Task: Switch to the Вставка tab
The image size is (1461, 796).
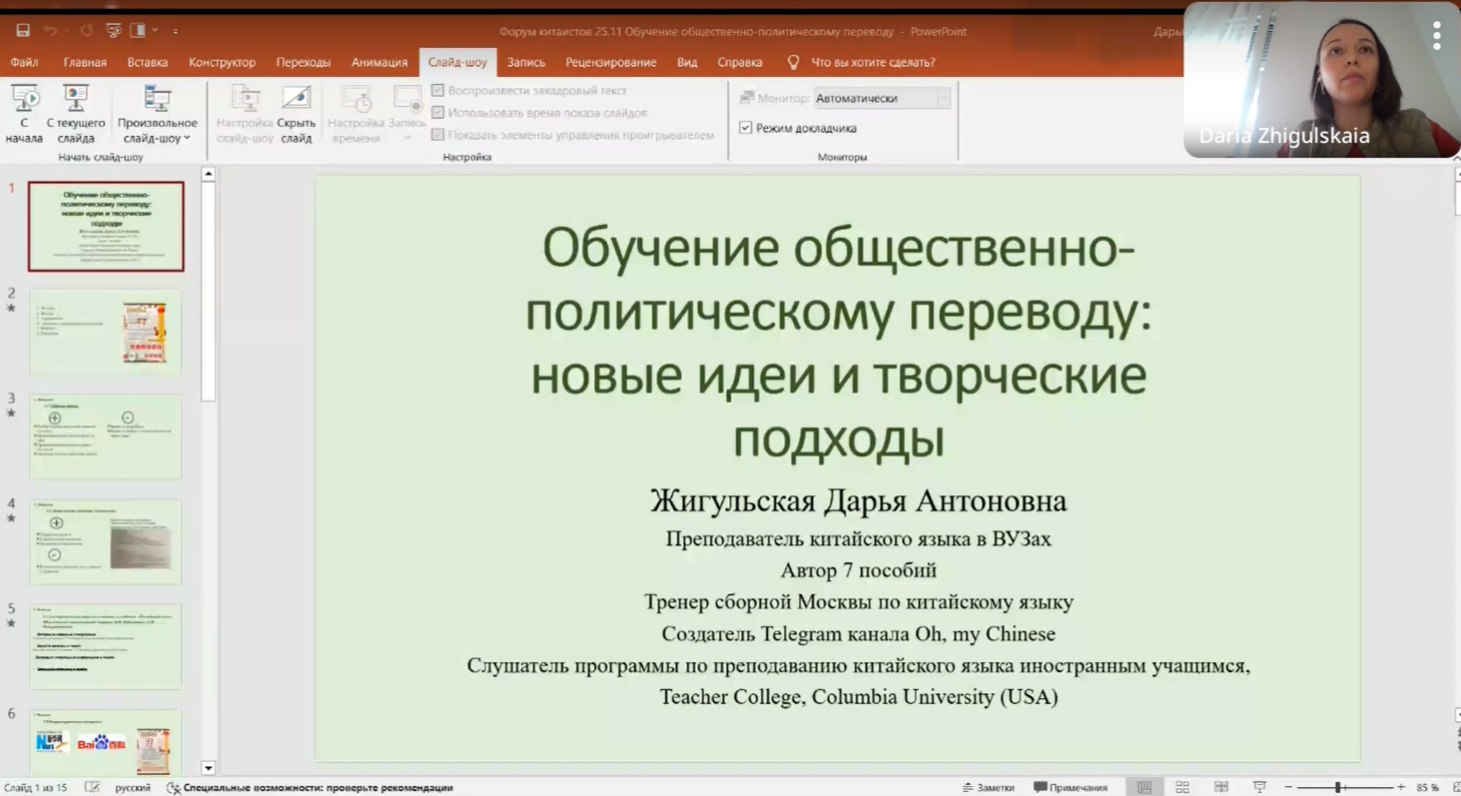Action: pyautogui.click(x=147, y=62)
